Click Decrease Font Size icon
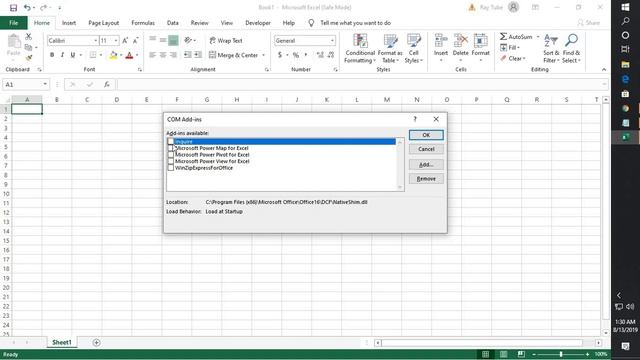 pyautogui.click(x=135, y=40)
